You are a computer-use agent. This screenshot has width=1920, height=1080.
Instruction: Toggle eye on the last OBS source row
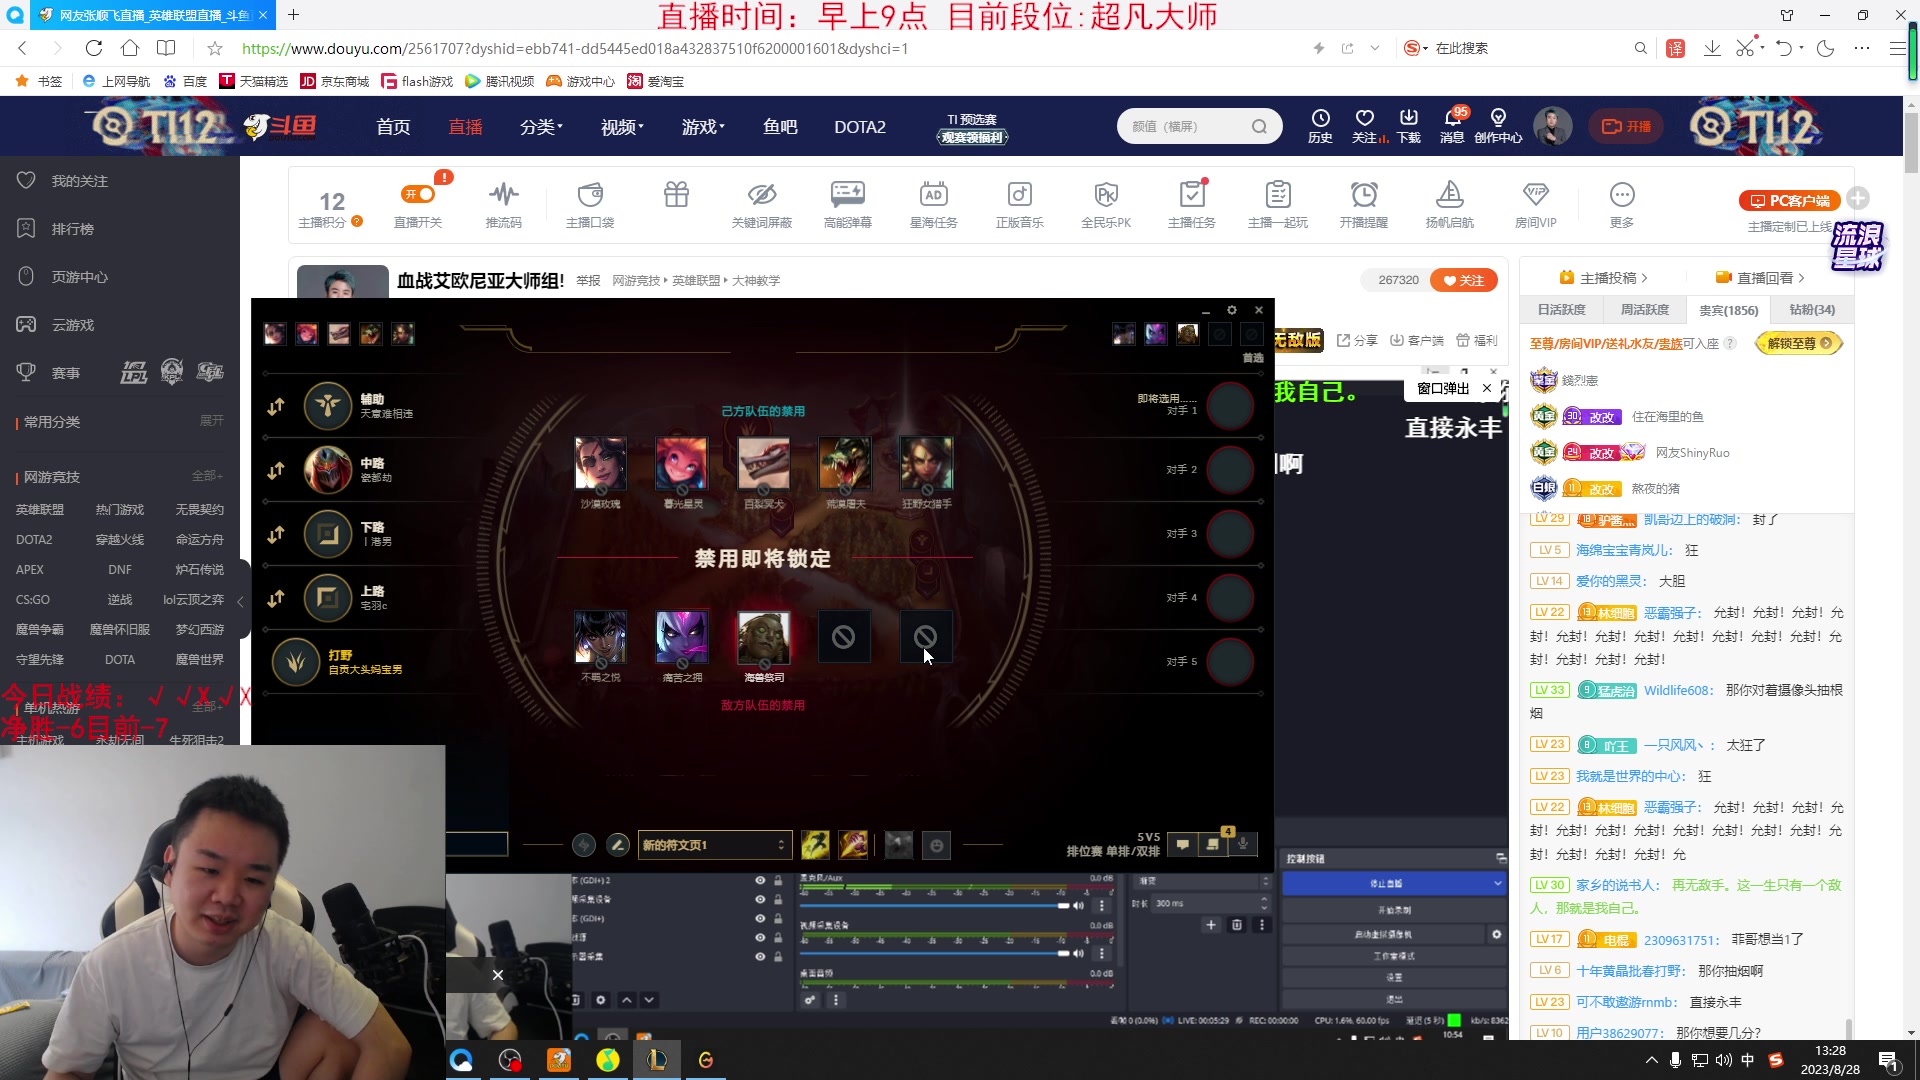click(760, 957)
